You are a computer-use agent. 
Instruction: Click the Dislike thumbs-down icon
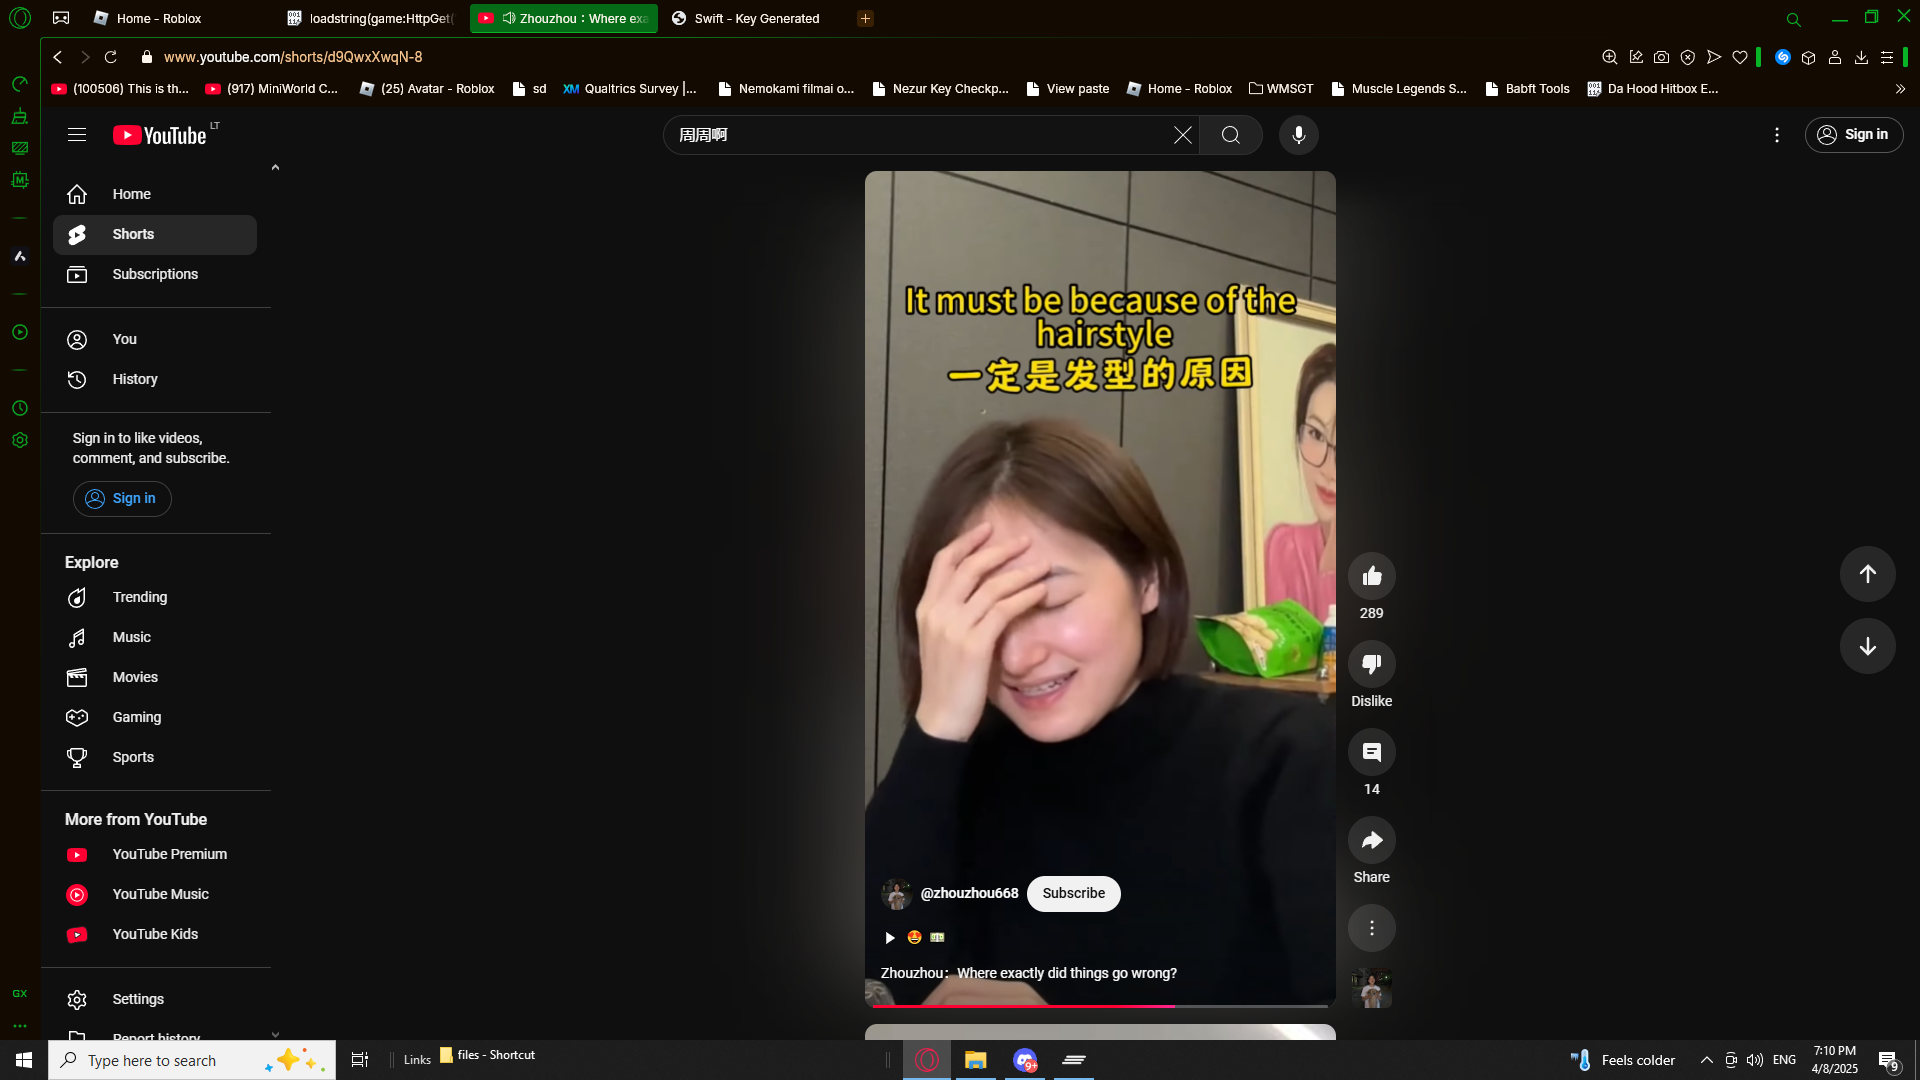pos(1371,664)
